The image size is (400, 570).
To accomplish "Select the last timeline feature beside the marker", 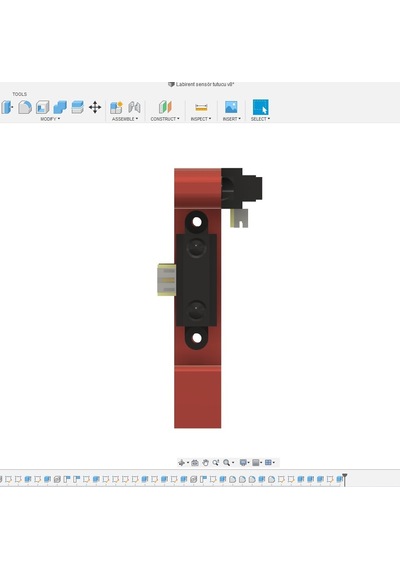I will click(x=339, y=479).
